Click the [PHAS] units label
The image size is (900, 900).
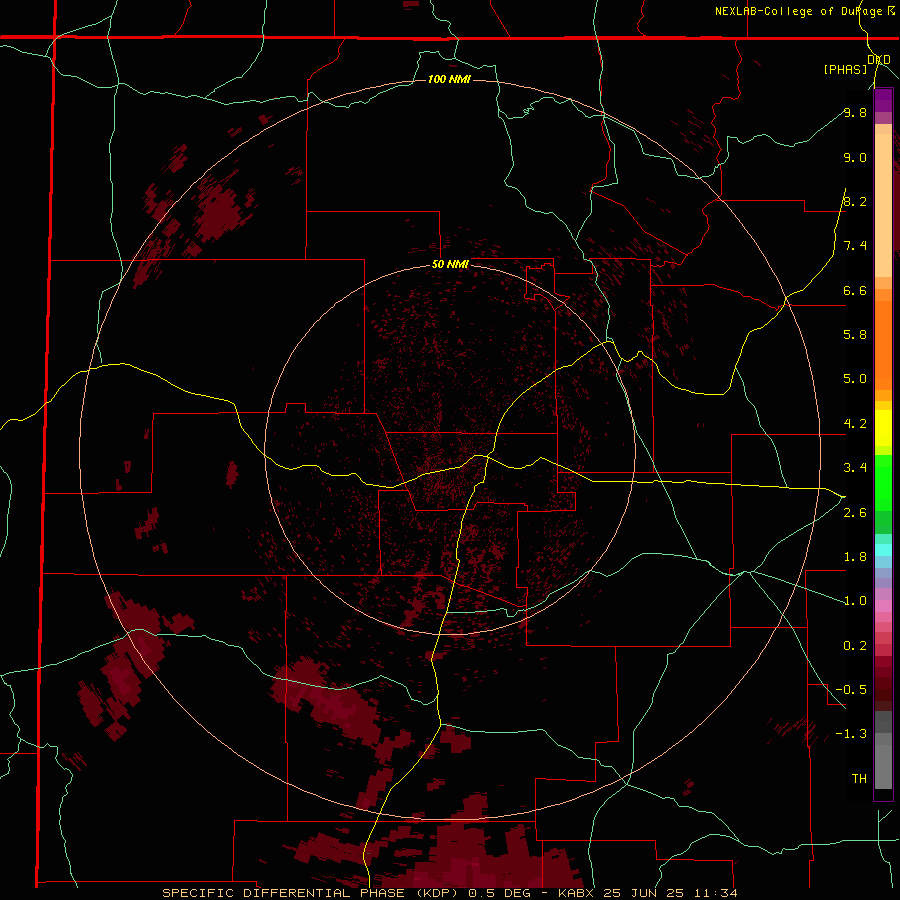coord(845,69)
